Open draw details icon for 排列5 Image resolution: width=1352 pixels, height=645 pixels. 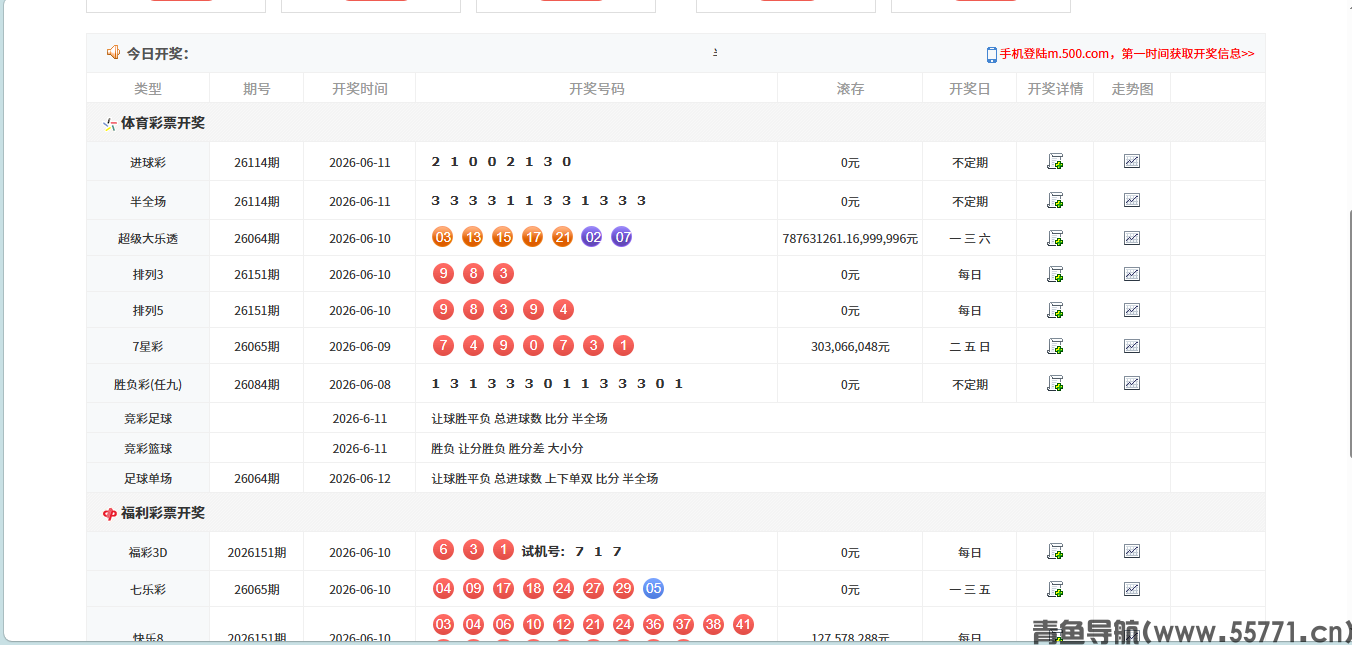click(x=1055, y=310)
